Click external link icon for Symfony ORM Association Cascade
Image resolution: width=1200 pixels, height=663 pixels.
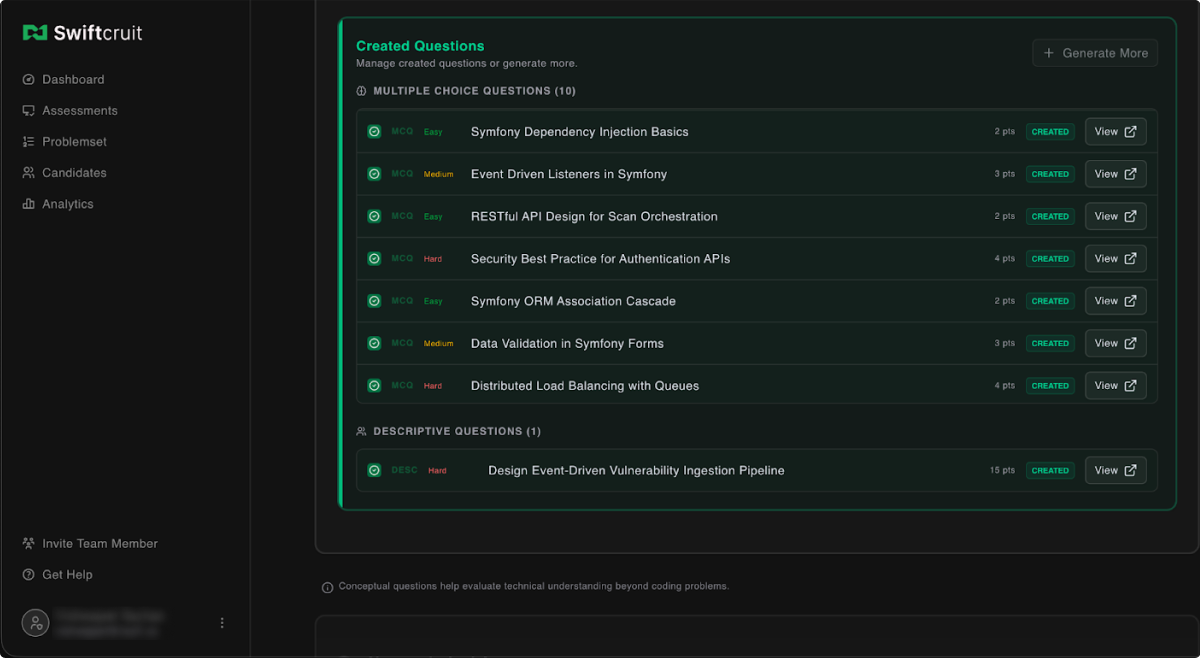1130,301
